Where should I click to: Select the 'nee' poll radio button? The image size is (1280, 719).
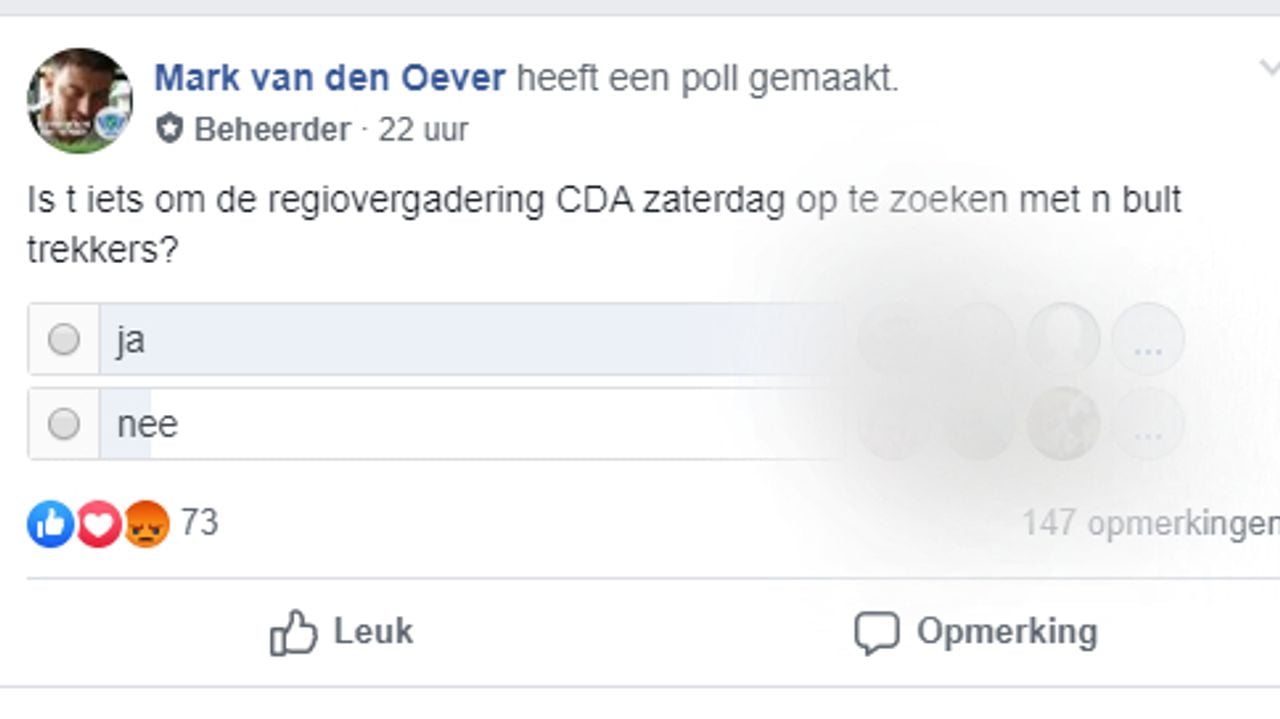click(64, 424)
